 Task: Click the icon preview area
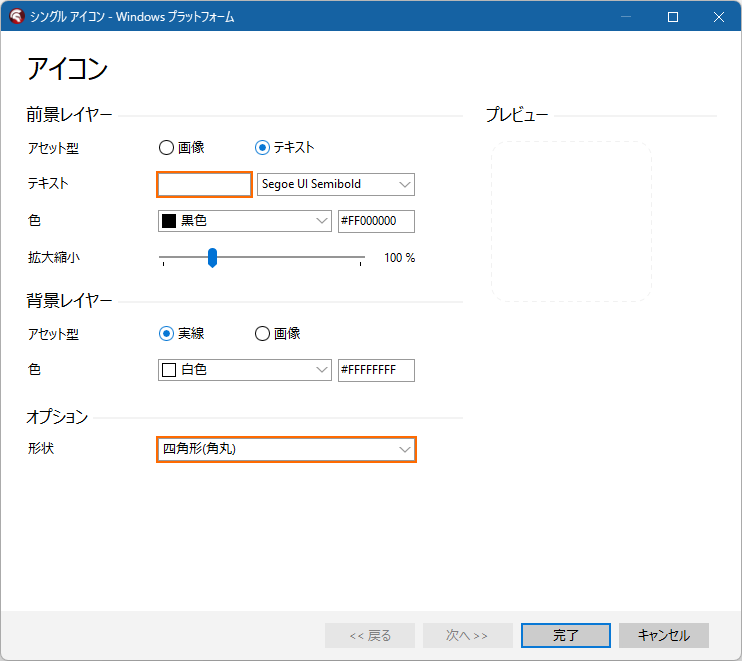(x=571, y=221)
